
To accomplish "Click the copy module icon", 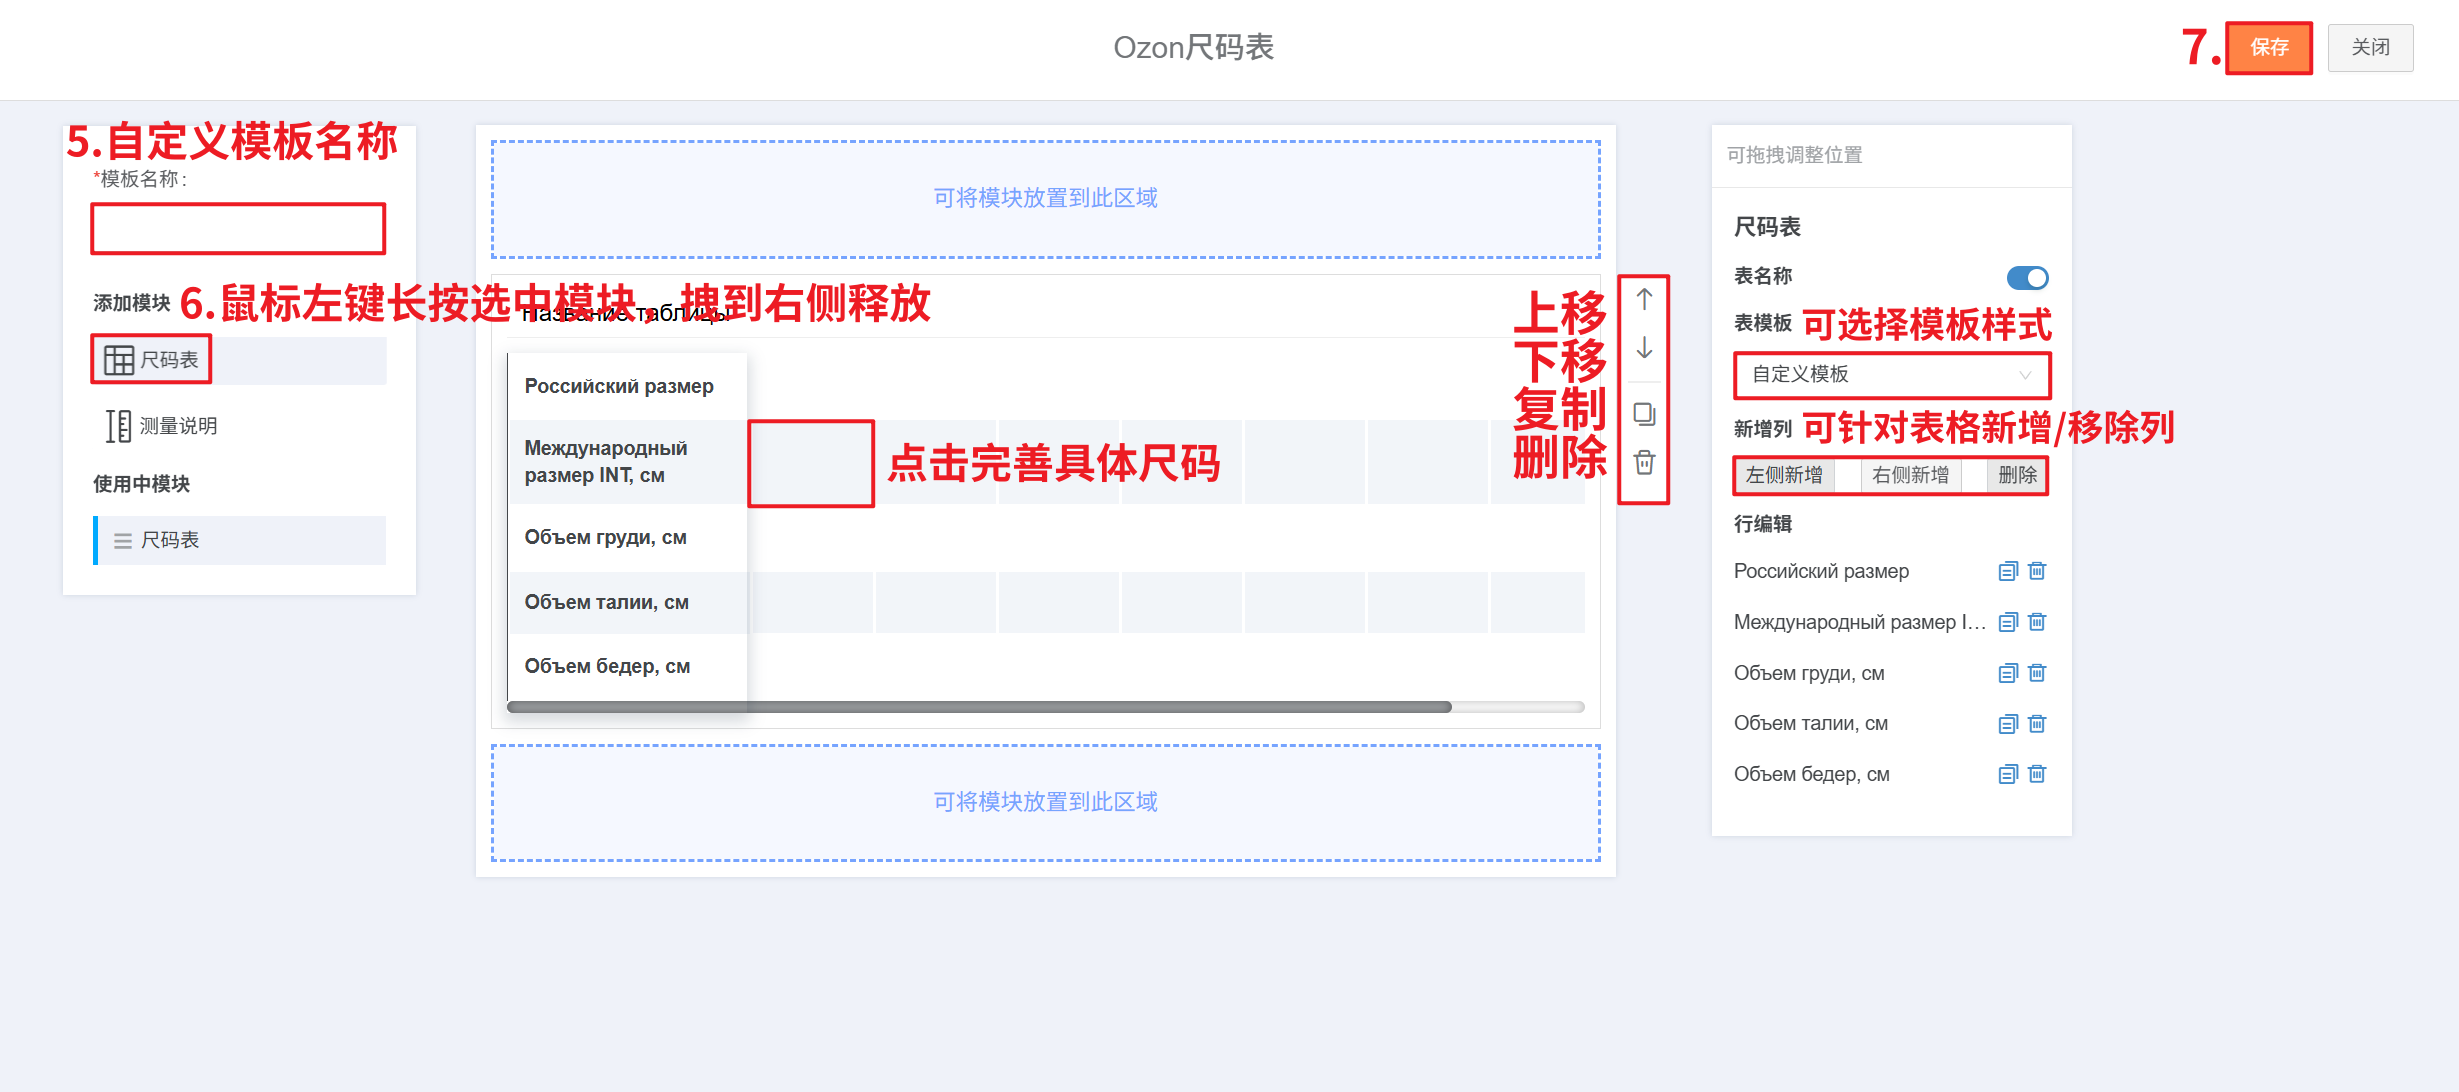I will click(1644, 414).
